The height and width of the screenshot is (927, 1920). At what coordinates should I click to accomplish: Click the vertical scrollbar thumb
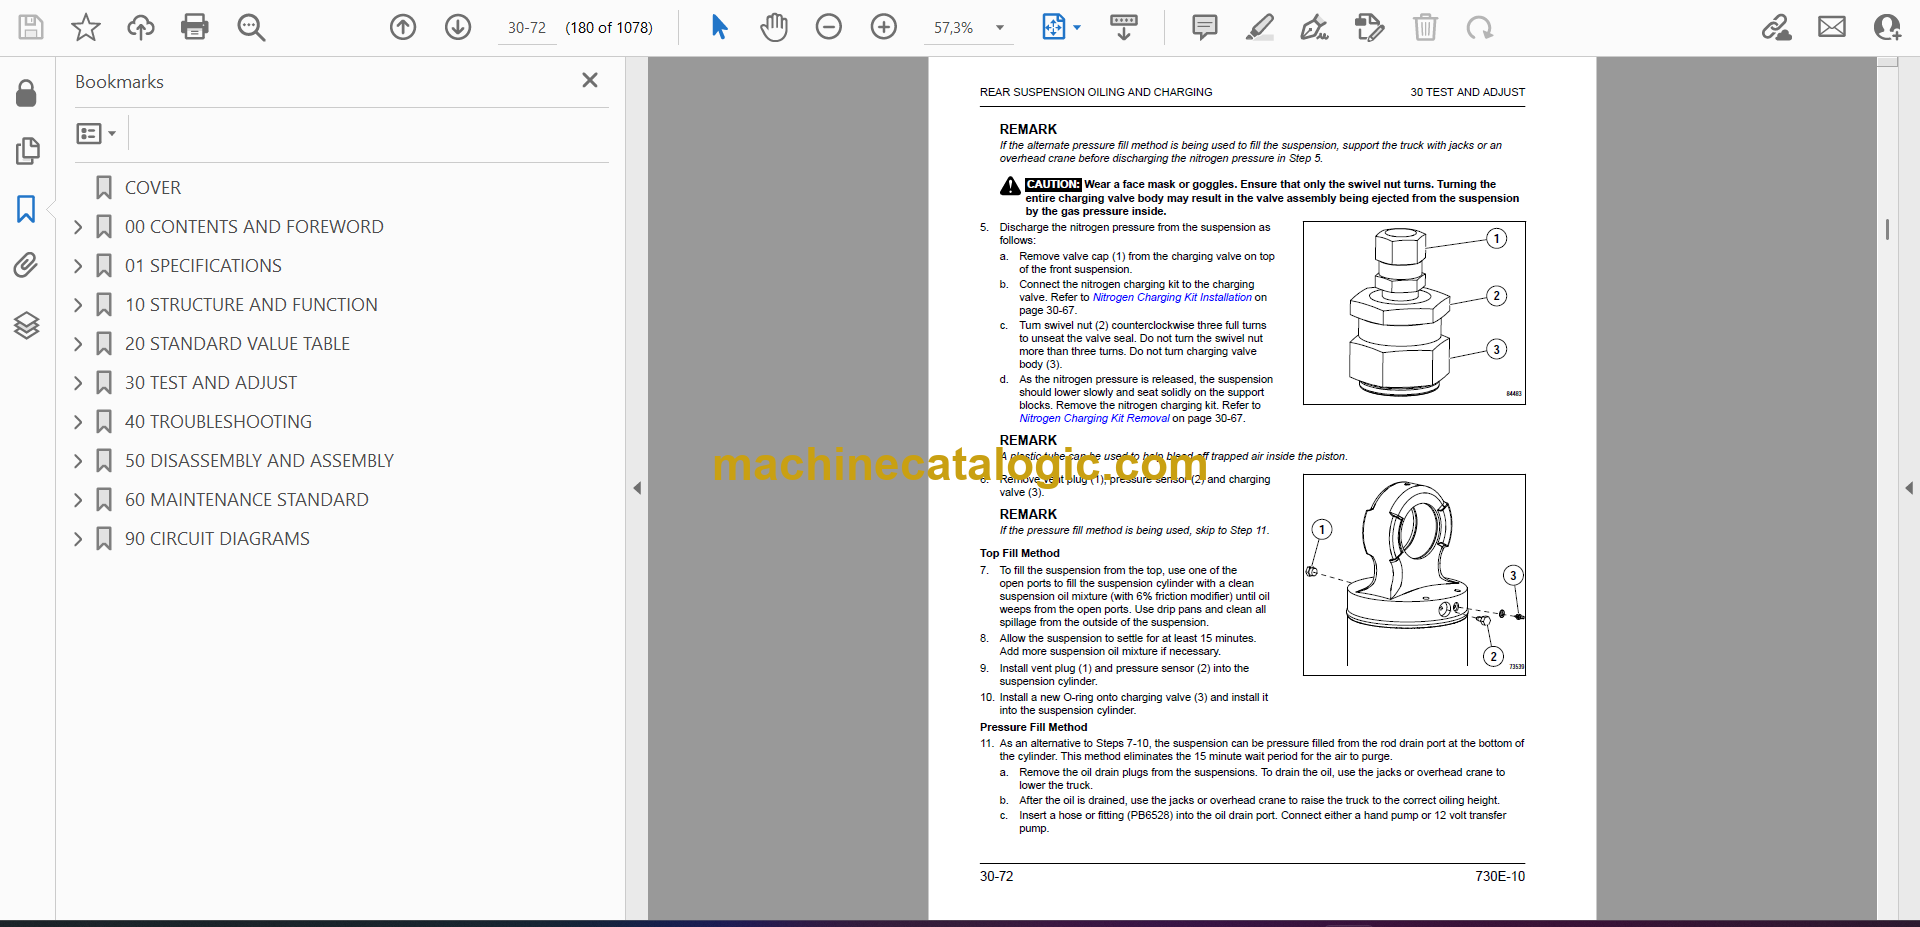click(1887, 230)
